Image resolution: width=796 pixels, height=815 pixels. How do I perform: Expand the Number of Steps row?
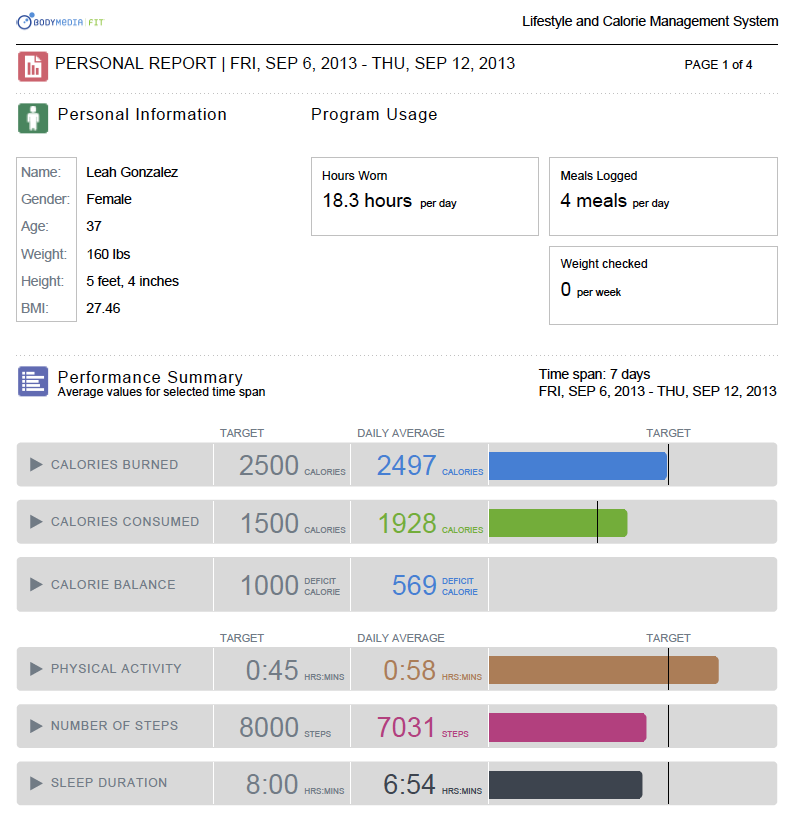[x=36, y=726]
